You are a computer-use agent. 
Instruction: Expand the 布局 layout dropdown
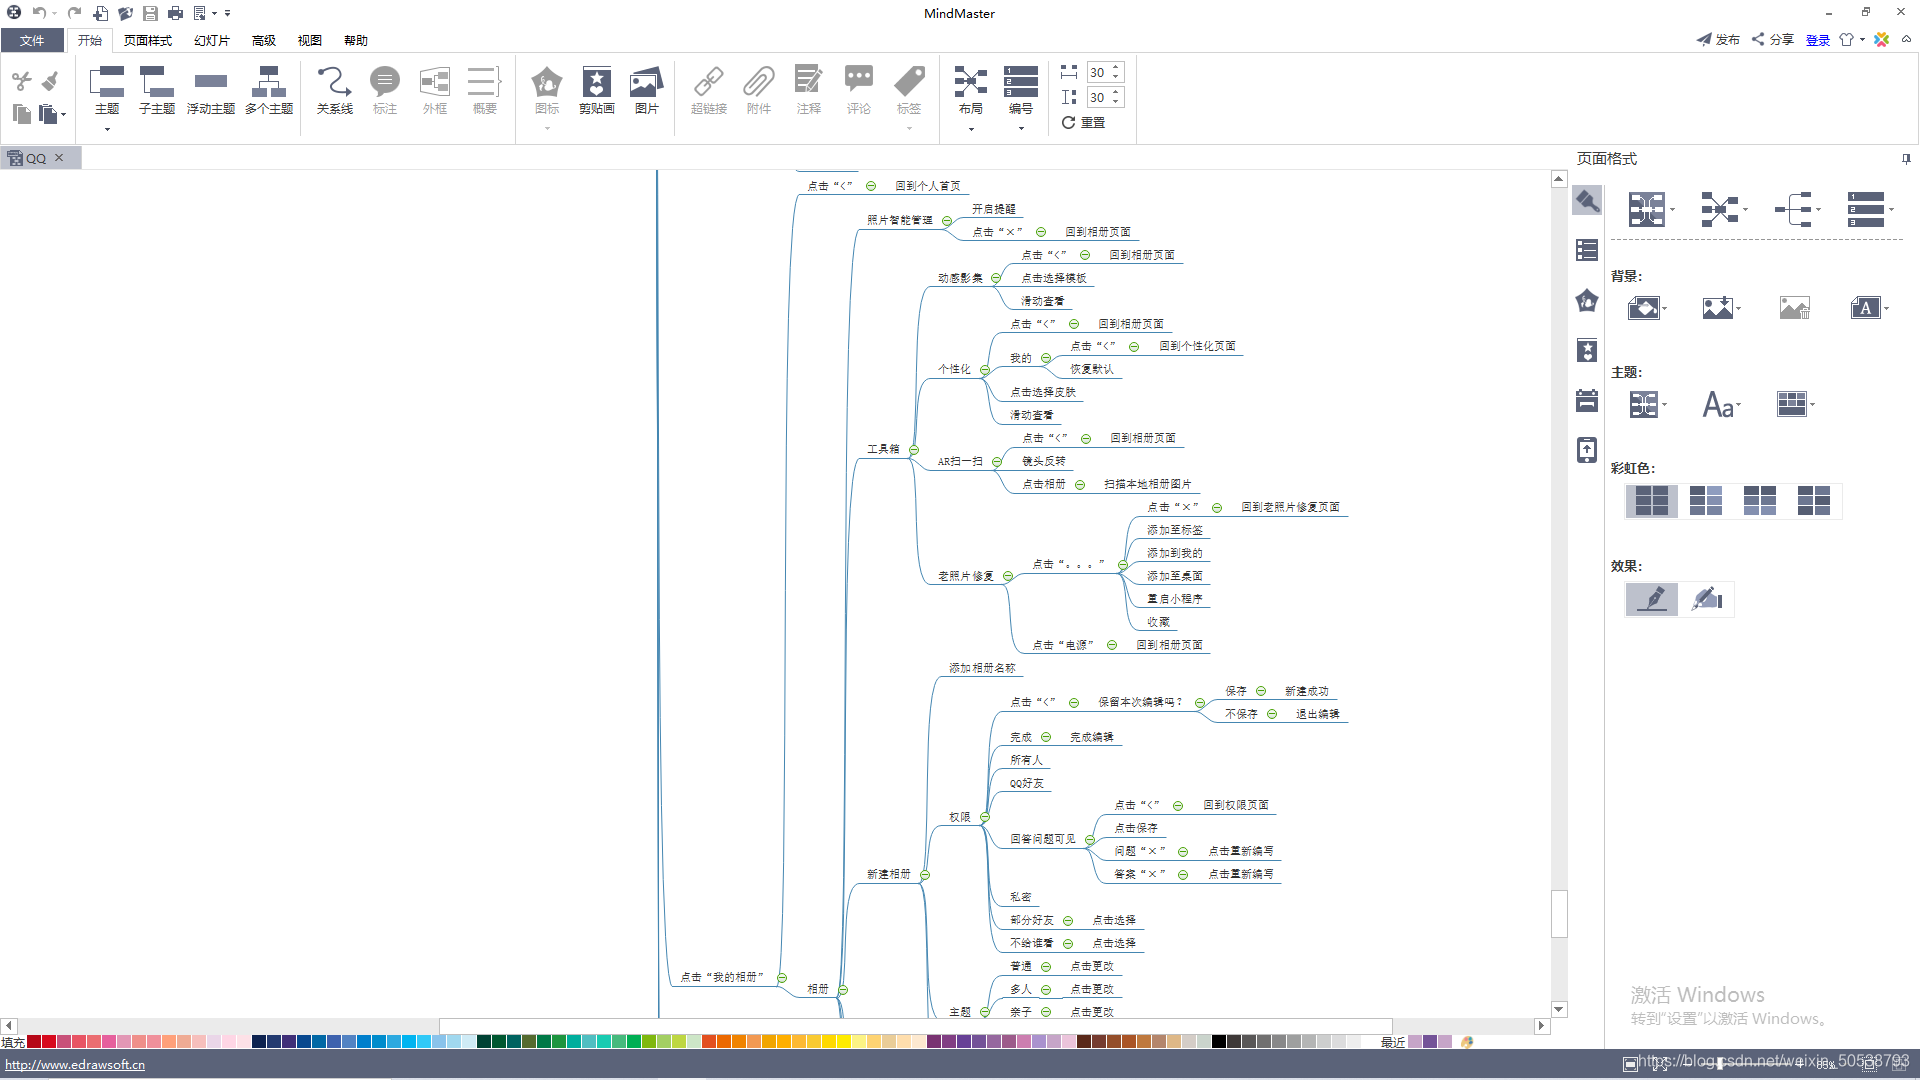click(970, 128)
